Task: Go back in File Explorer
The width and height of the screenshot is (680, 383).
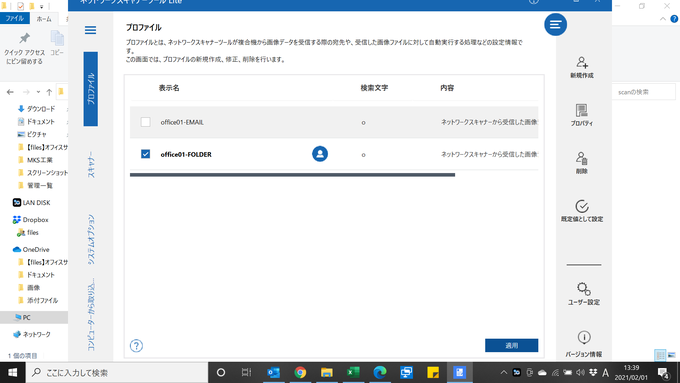Action: click(10, 92)
